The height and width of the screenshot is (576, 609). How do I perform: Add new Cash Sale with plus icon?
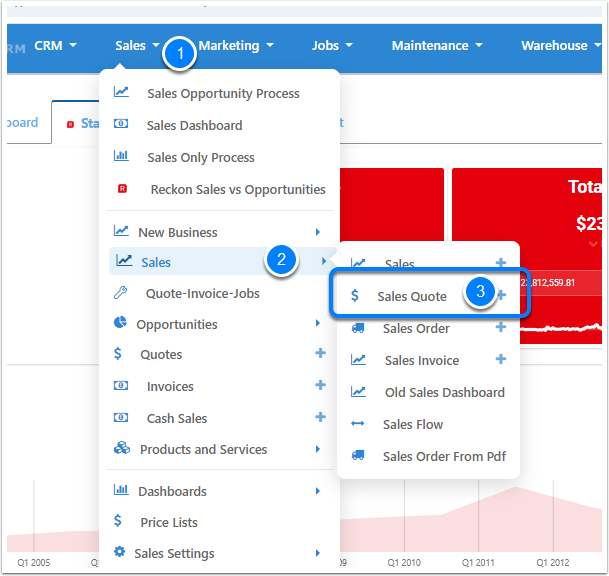click(x=320, y=417)
